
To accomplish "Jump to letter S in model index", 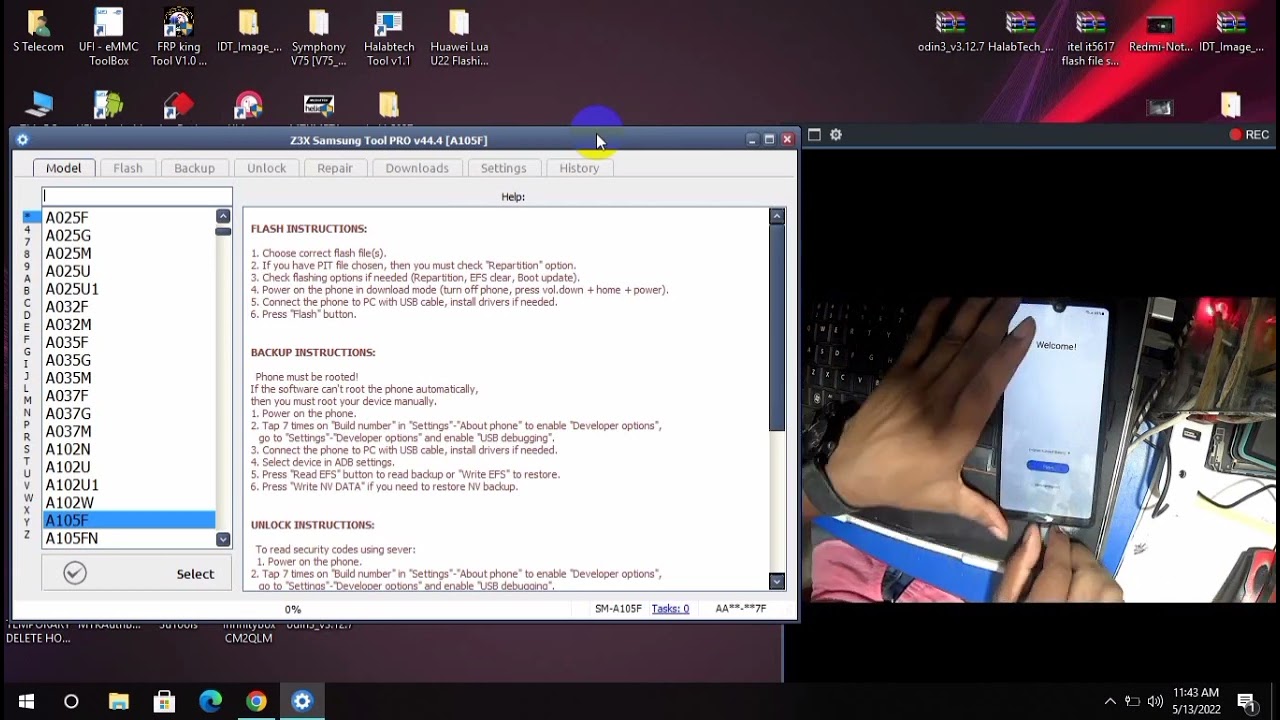I will pyautogui.click(x=27, y=449).
